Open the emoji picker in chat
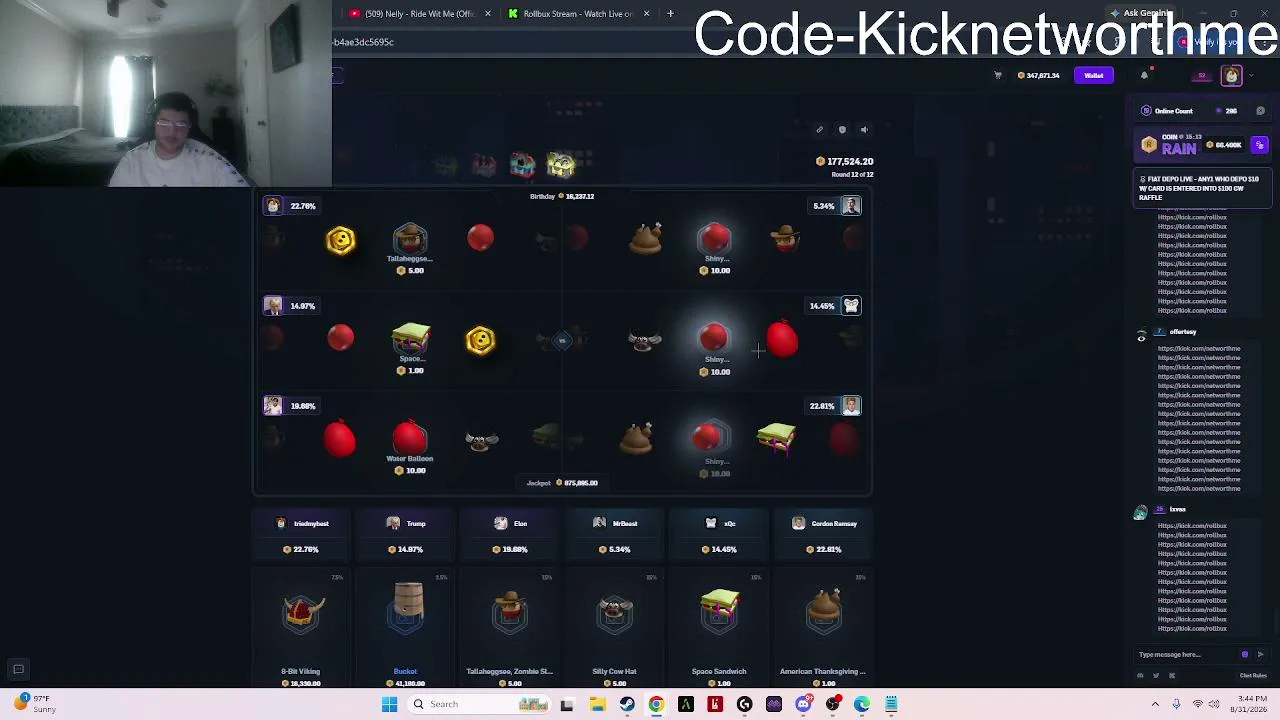The height and width of the screenshot is (720, 1280). pos(1245,655)
